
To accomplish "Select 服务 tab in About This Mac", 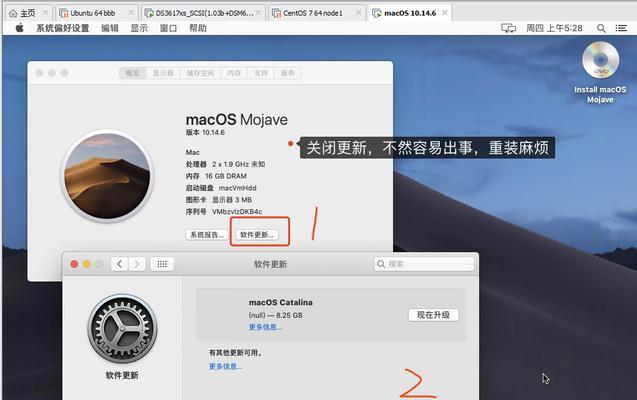I will click(288, 73).
